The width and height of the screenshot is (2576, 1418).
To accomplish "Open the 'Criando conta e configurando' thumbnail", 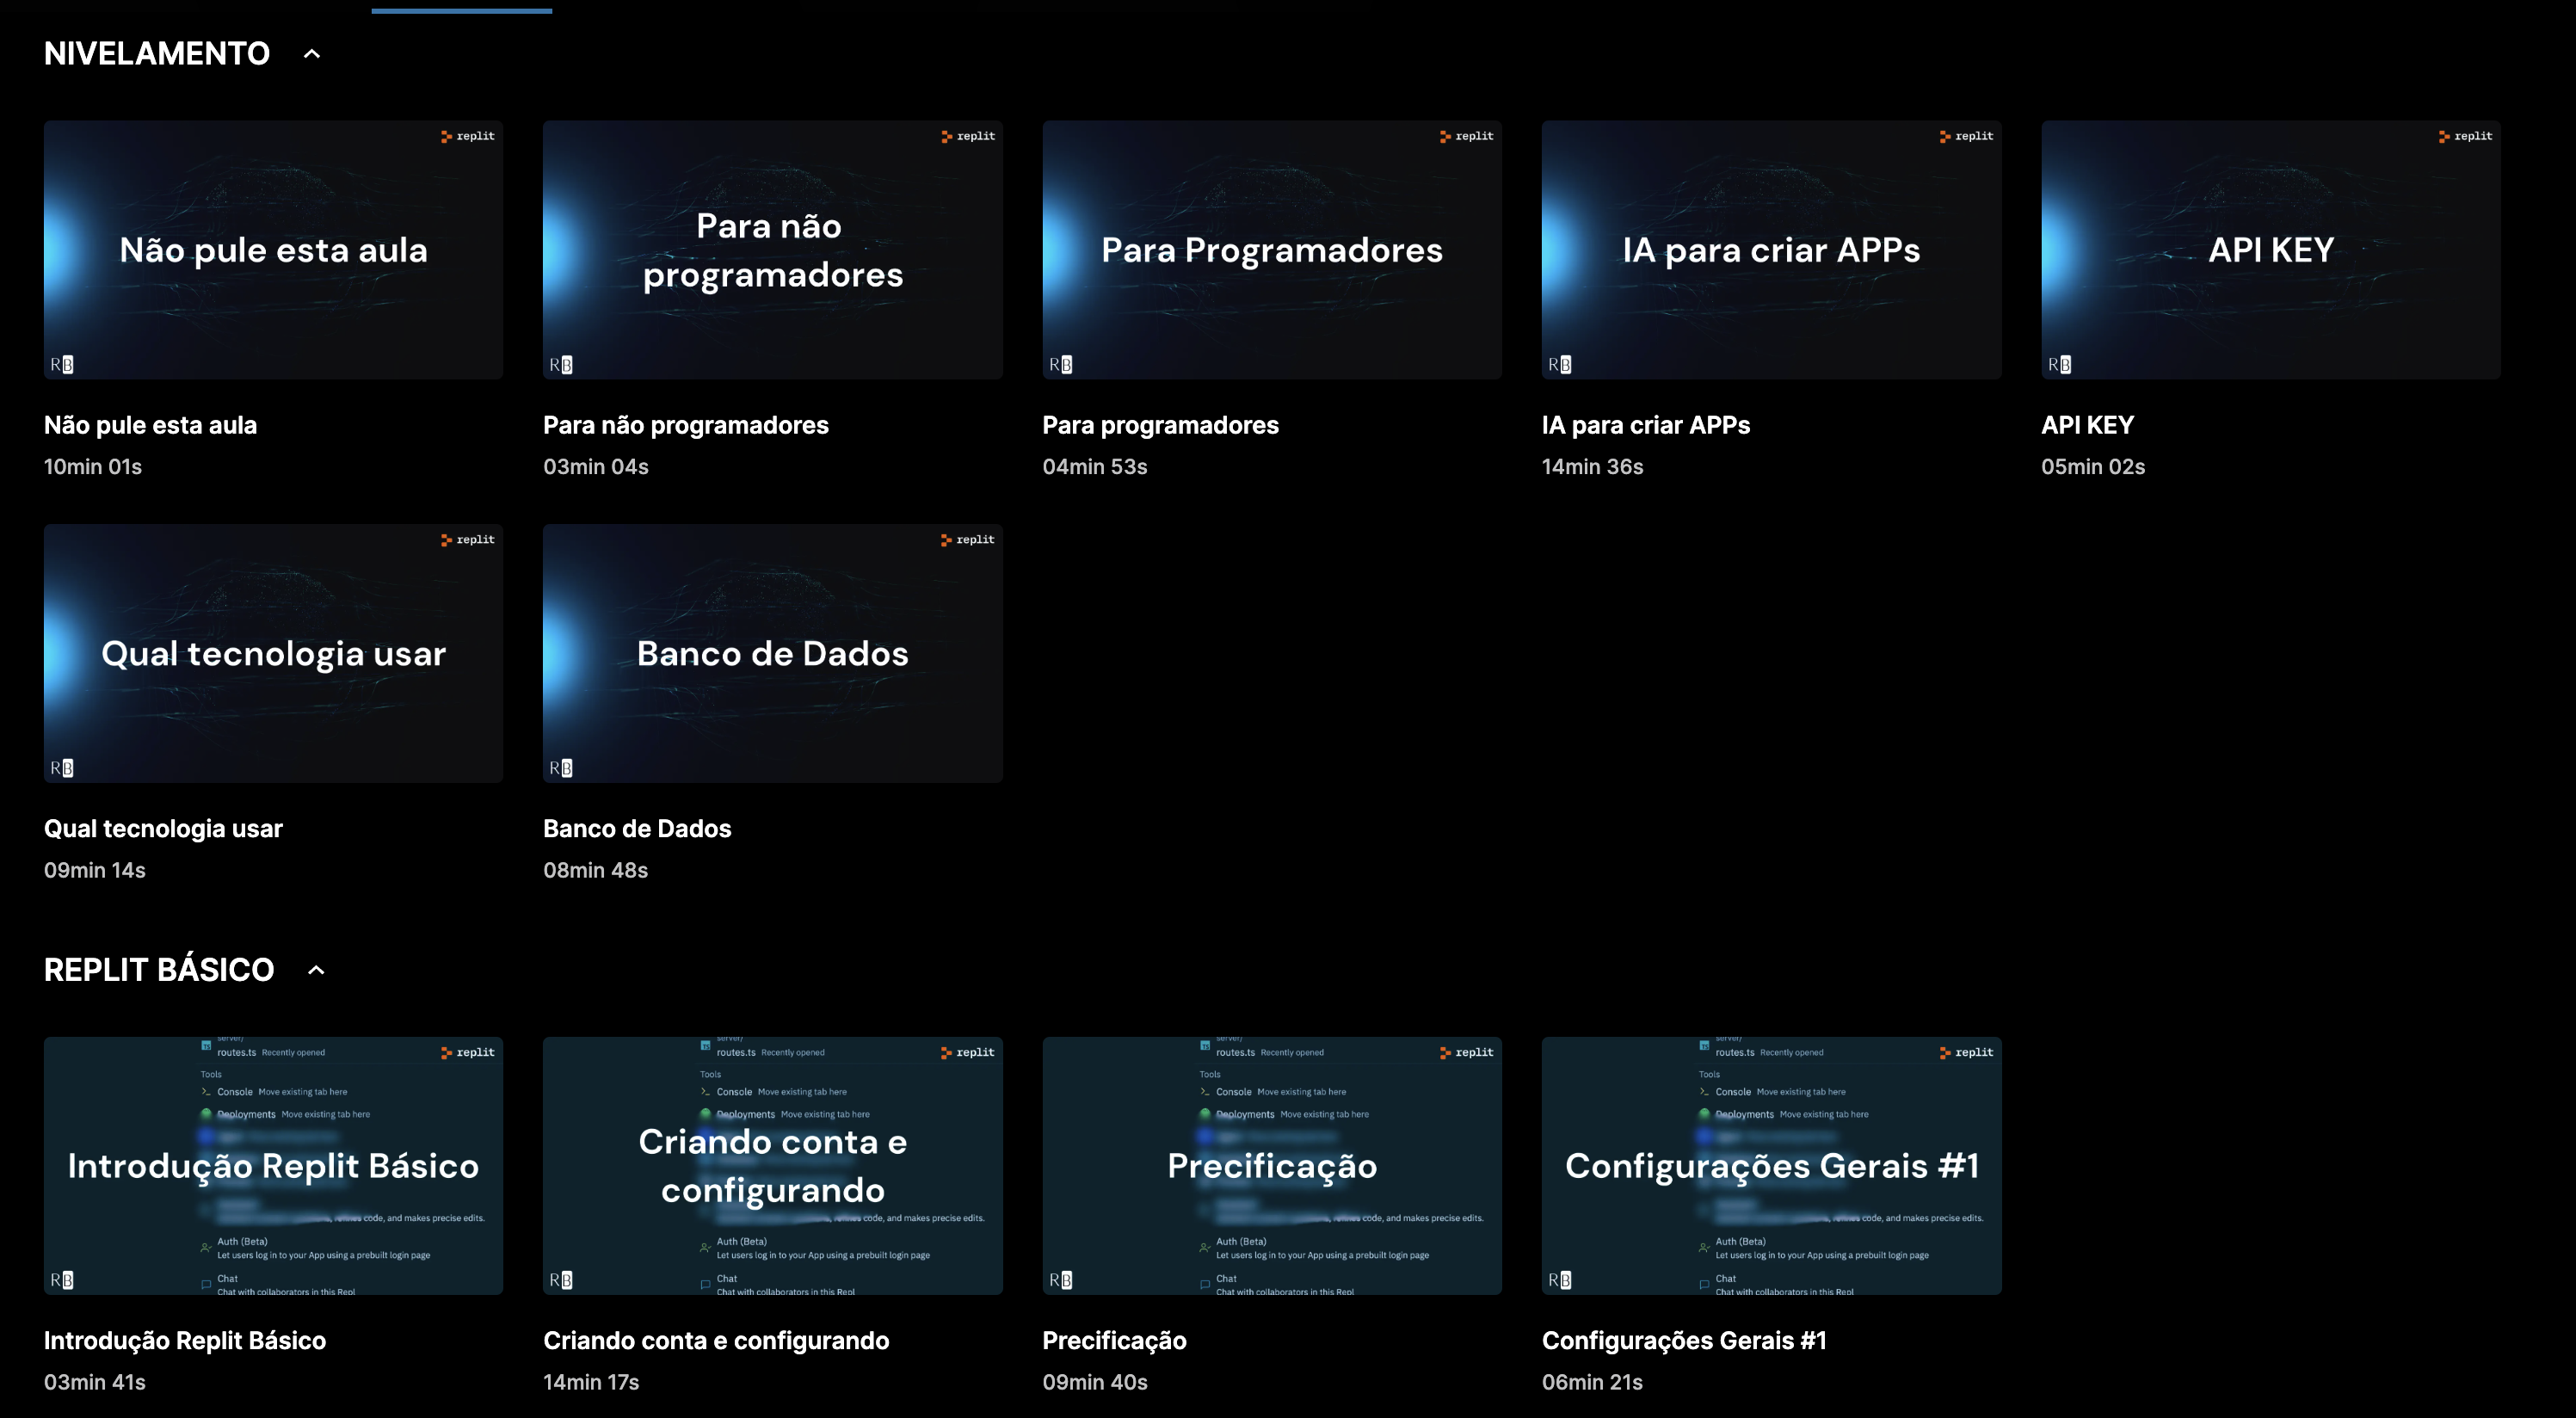I will click(772, 1166).
